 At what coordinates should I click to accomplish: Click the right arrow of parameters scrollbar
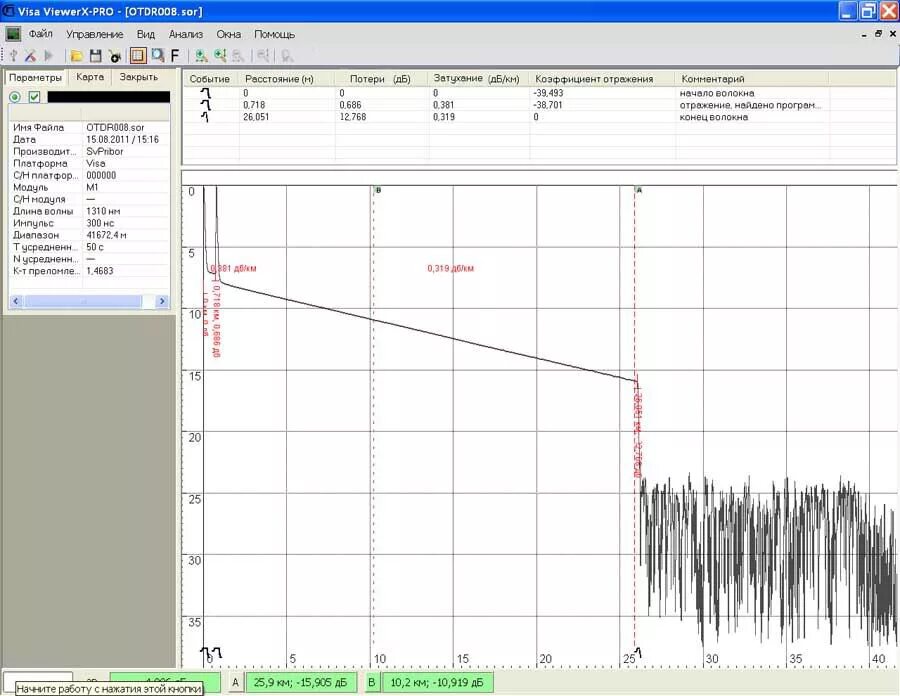162,301
